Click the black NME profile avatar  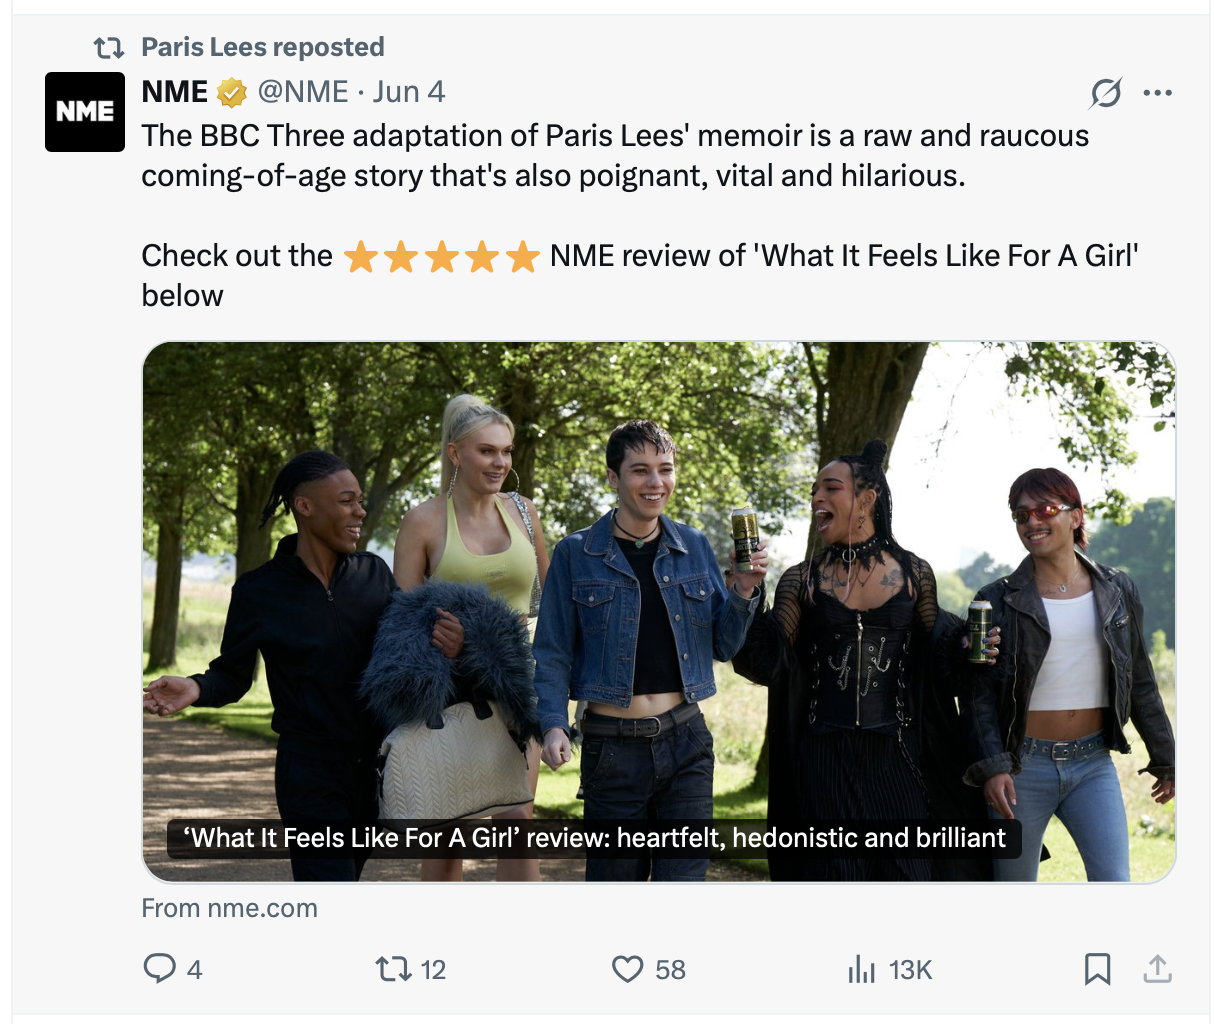pyautogui.click(x=85, y=112)
